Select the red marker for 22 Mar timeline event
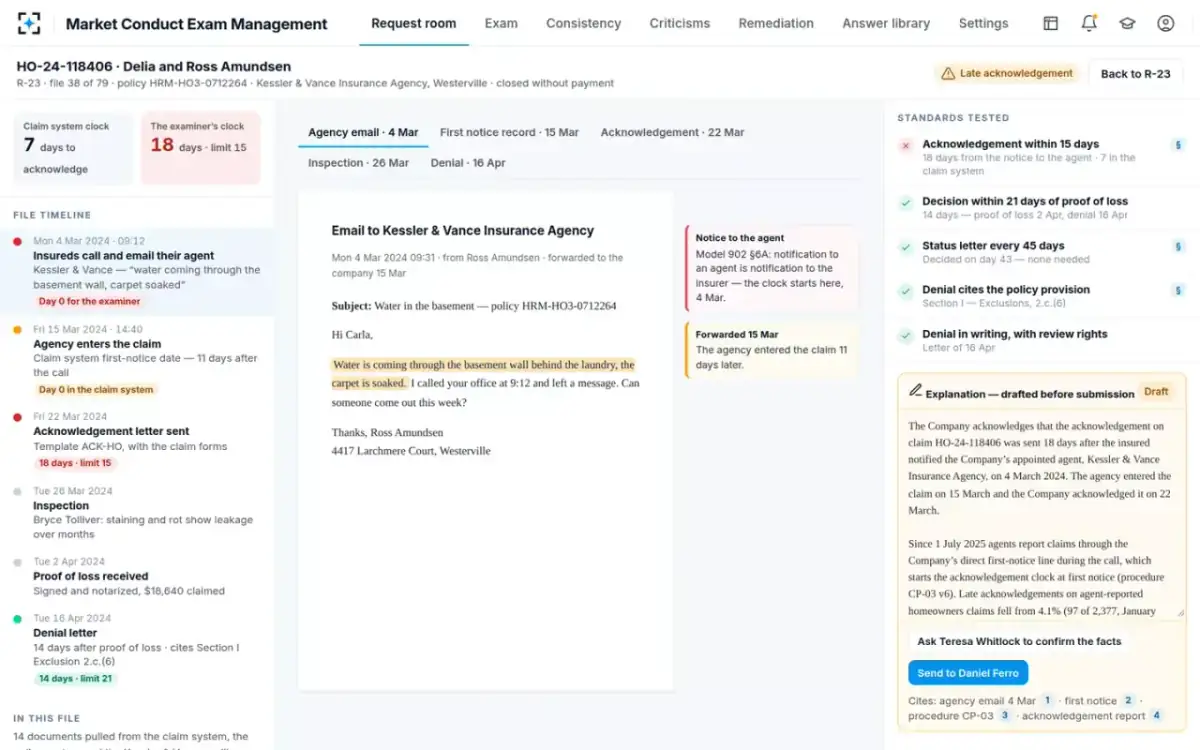 pyautogui.click(x=17, y=417)
